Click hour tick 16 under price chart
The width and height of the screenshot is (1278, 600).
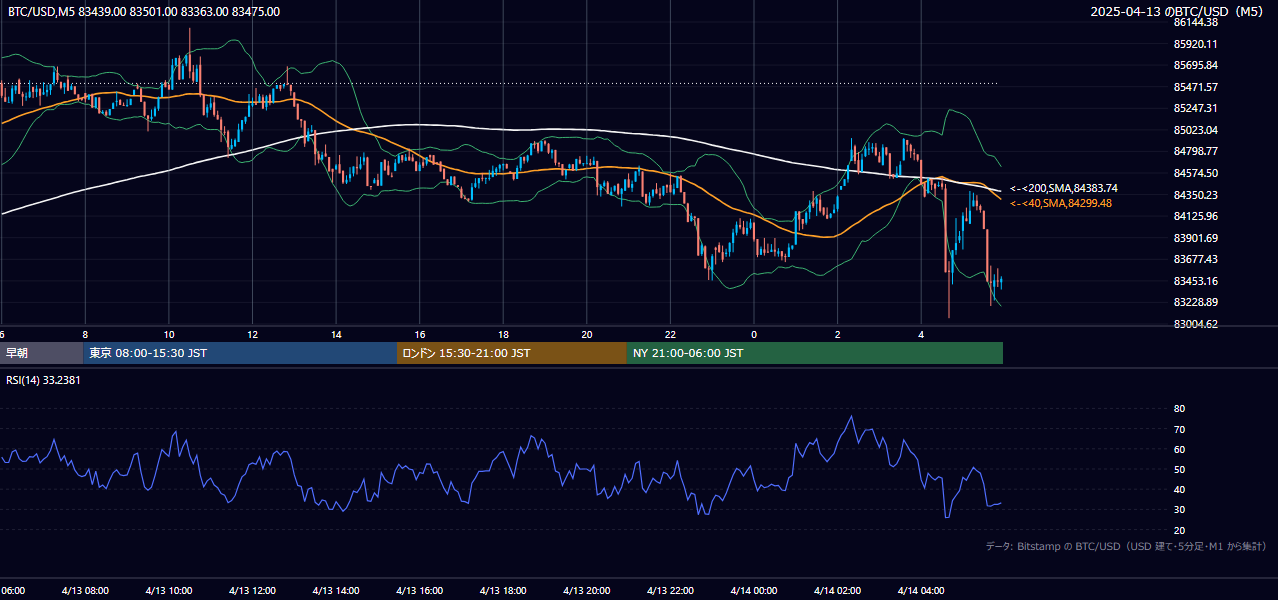pos(420,334)
